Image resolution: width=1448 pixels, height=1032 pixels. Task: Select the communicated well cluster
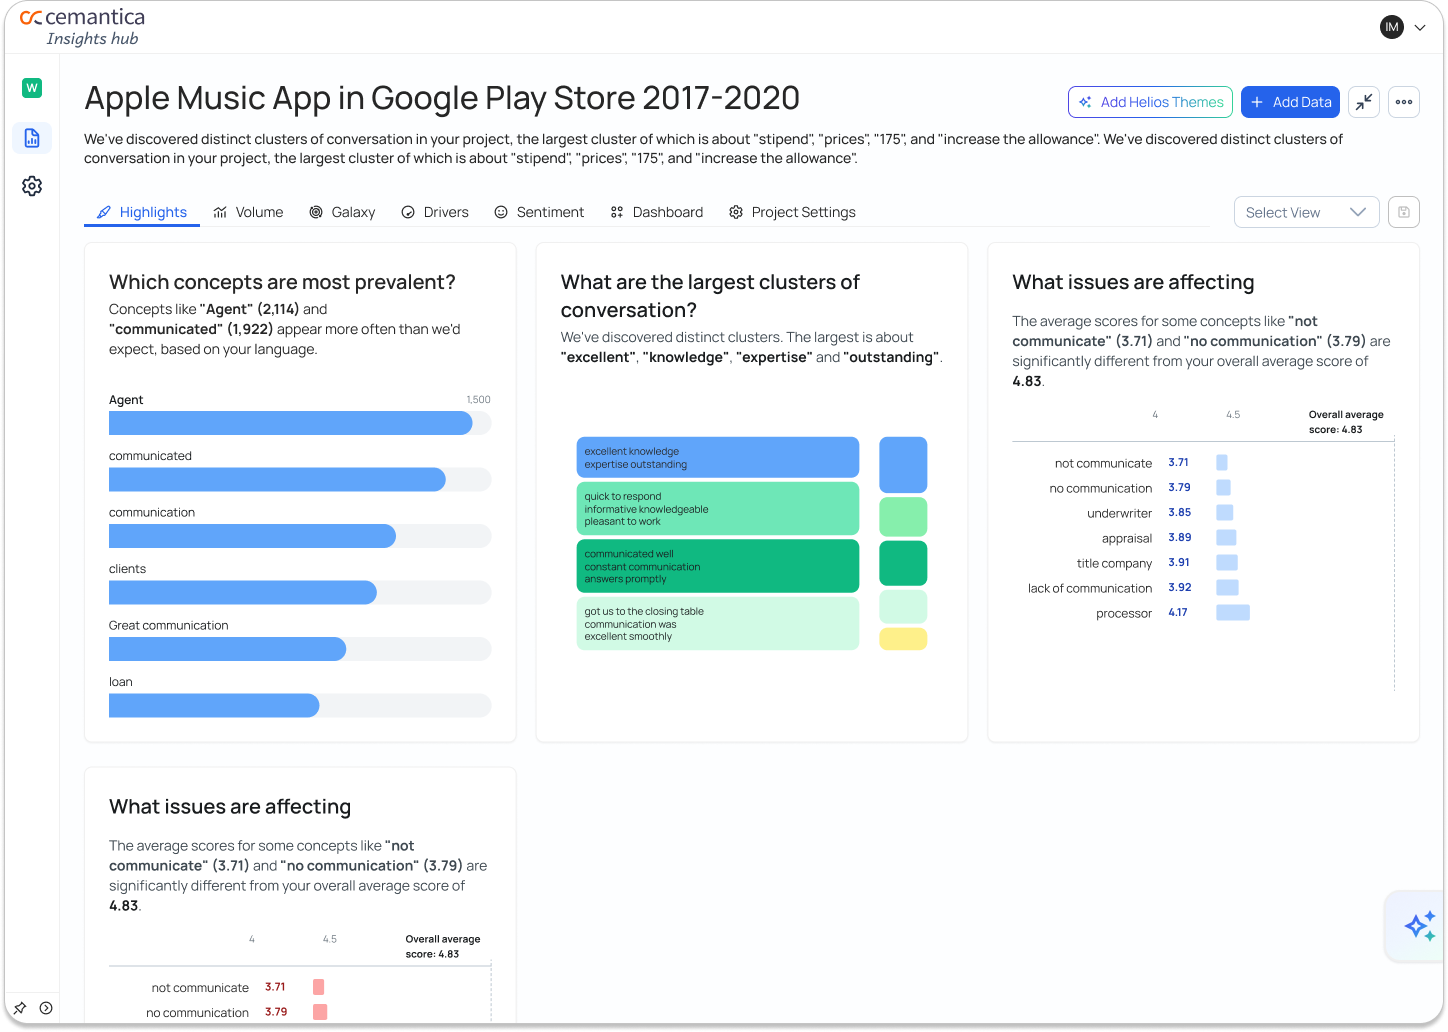coord(718,566)
